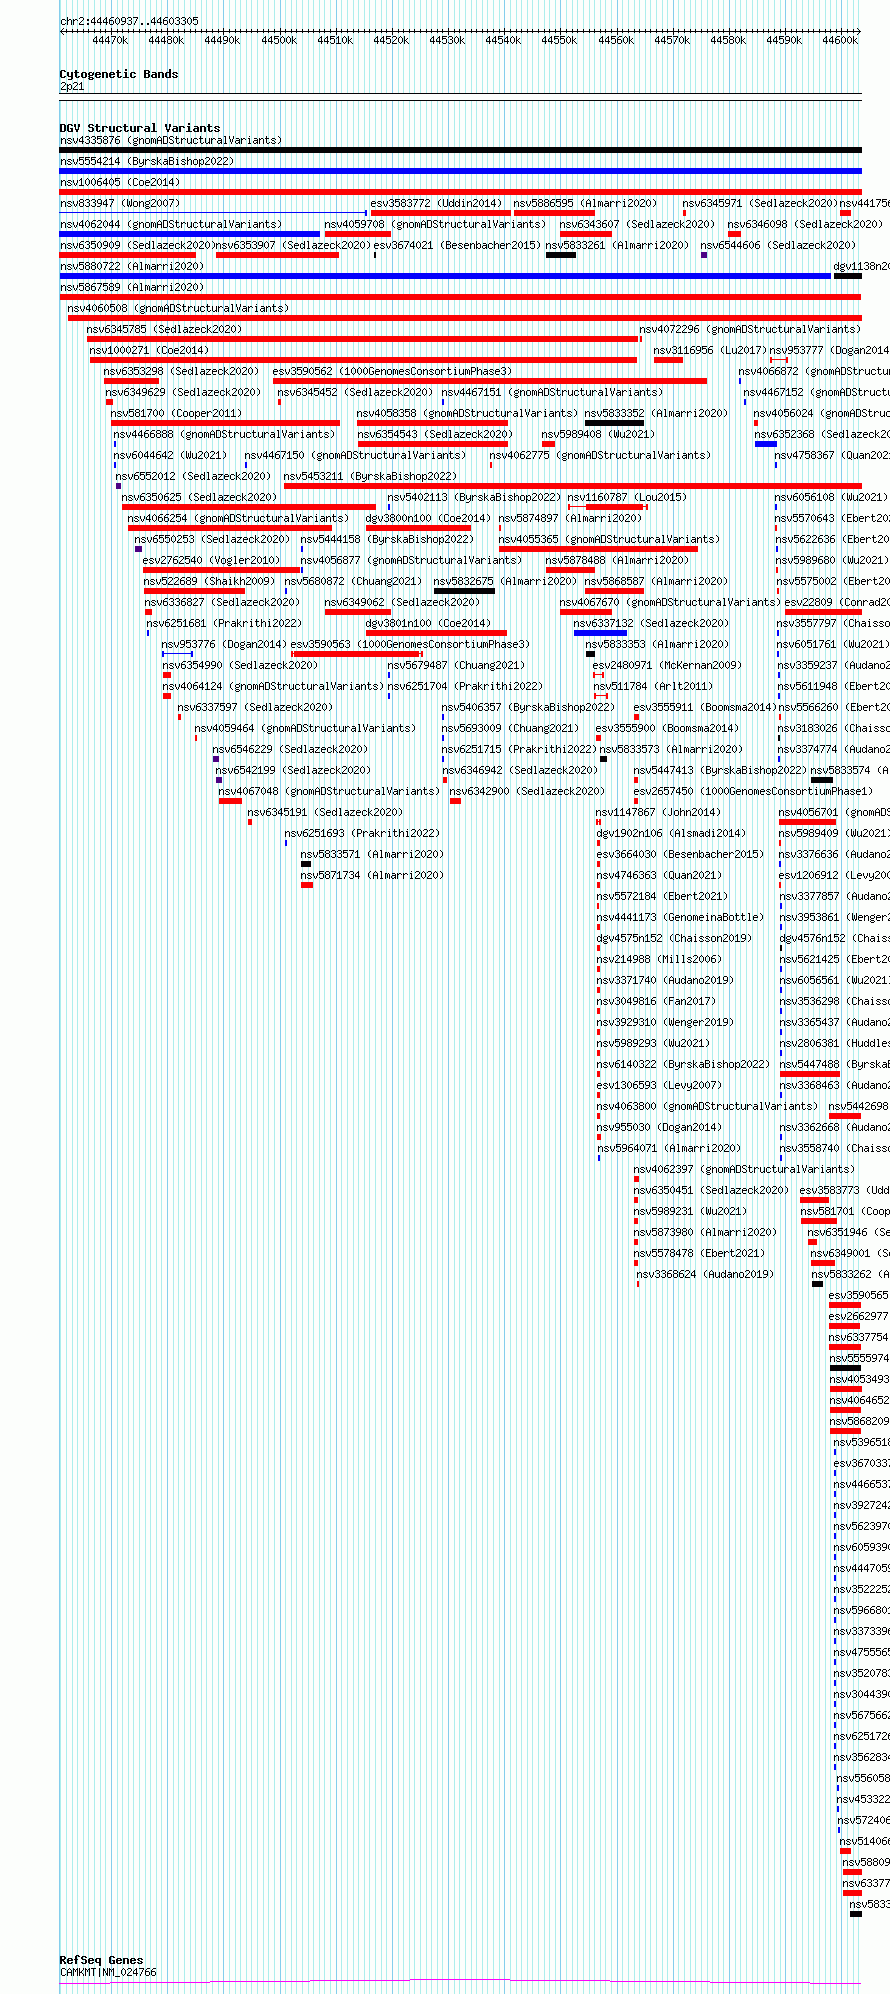This screenshot has width=890, height=1994.
Task: Click the 44550k ruler tick label
Action: click(x=559, y=40)
